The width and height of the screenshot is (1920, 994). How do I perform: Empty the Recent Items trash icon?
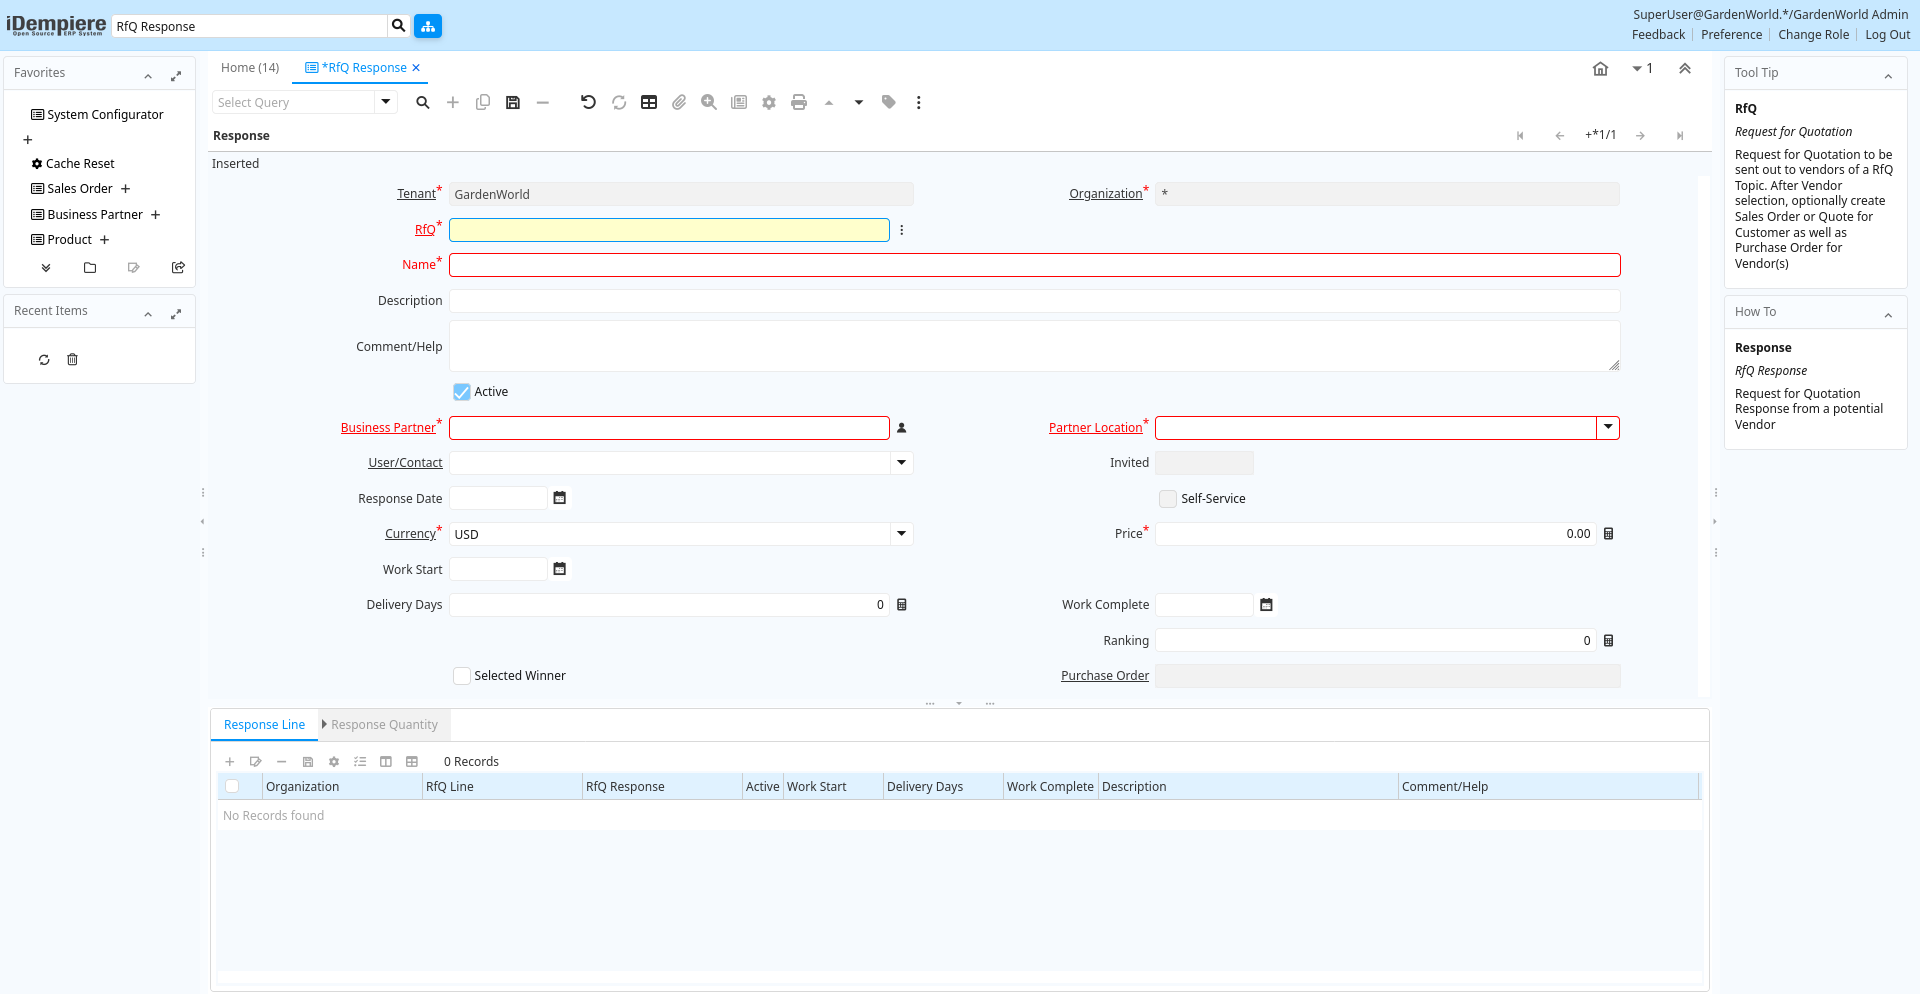click(x=72, y=360)
